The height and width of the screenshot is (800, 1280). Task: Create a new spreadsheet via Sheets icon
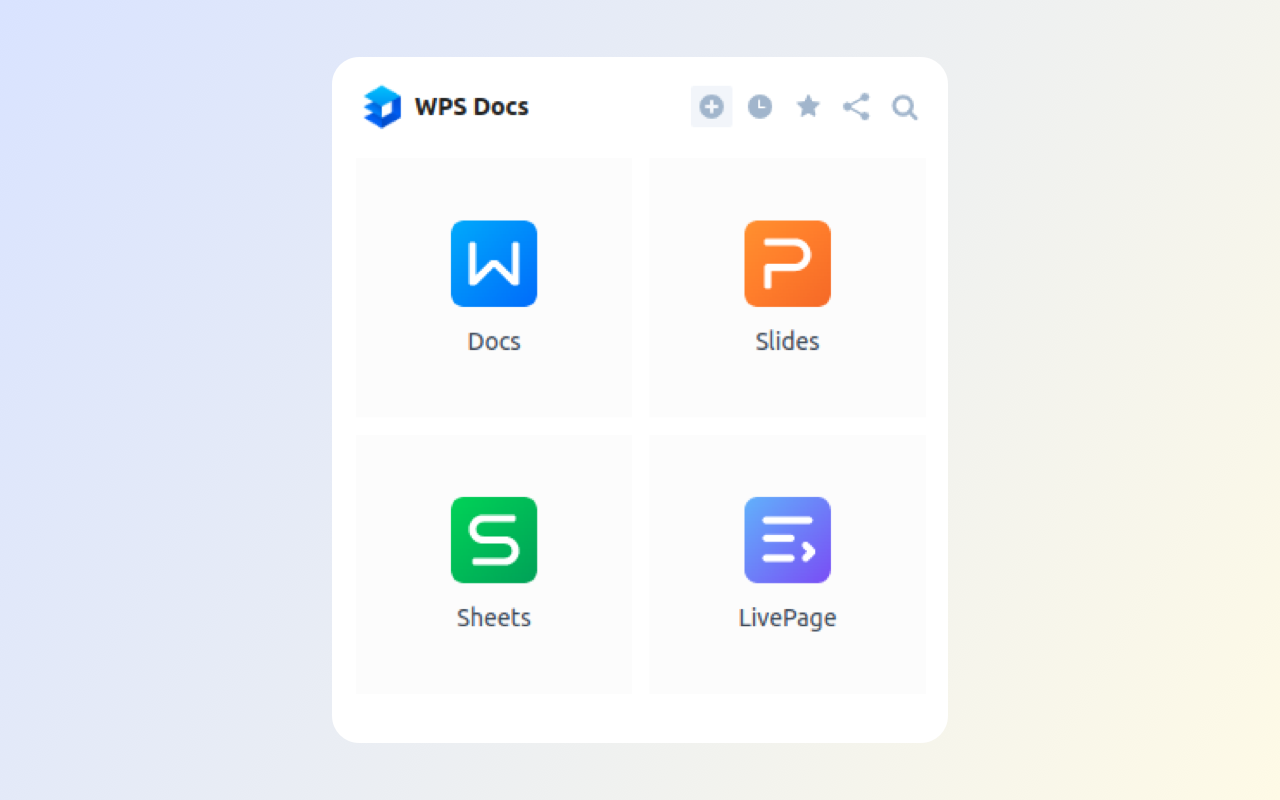point(494,540)
